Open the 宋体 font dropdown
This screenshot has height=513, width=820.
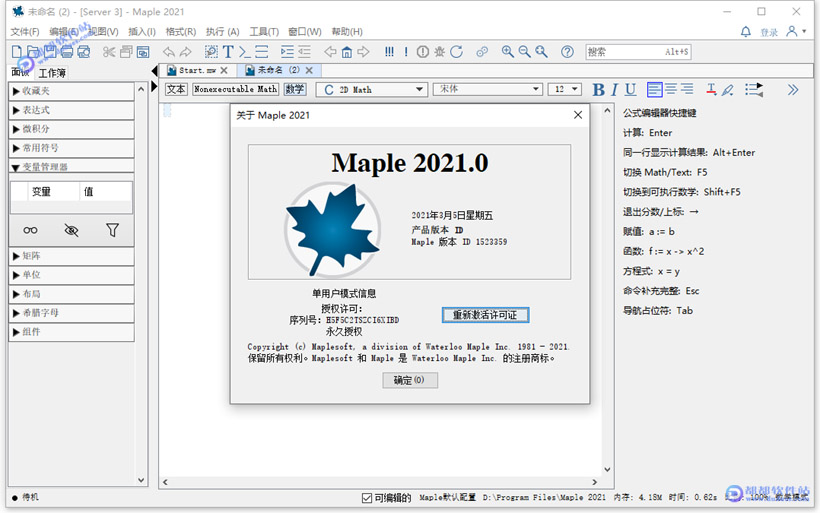(487, 89)
